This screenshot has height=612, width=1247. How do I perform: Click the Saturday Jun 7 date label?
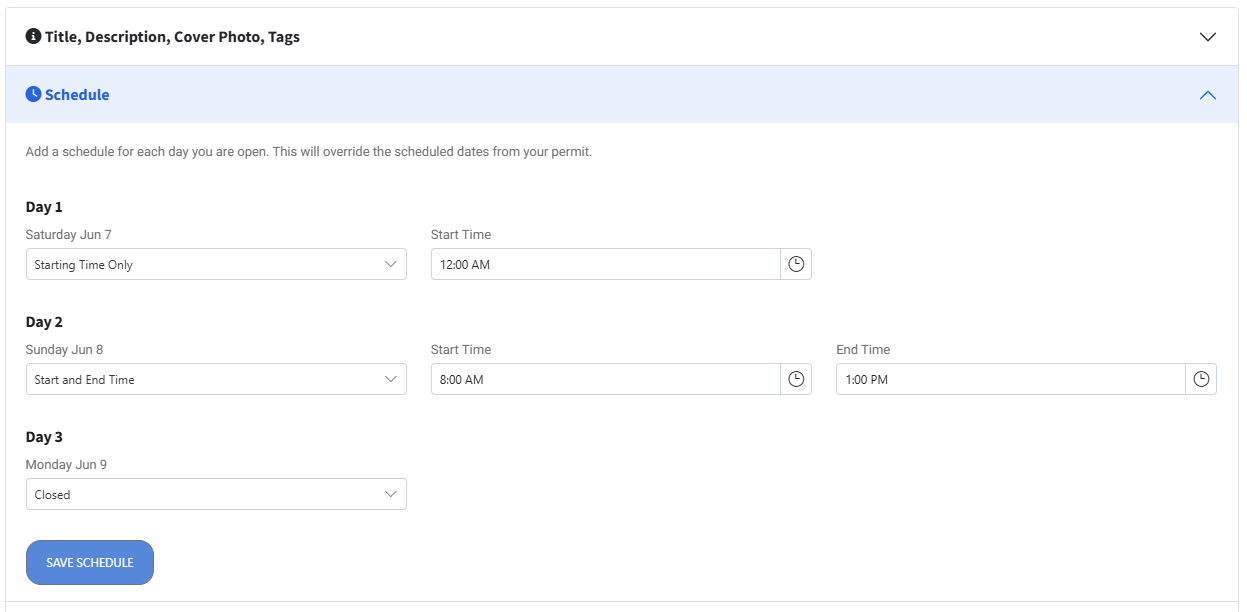[x=66, y=234]
